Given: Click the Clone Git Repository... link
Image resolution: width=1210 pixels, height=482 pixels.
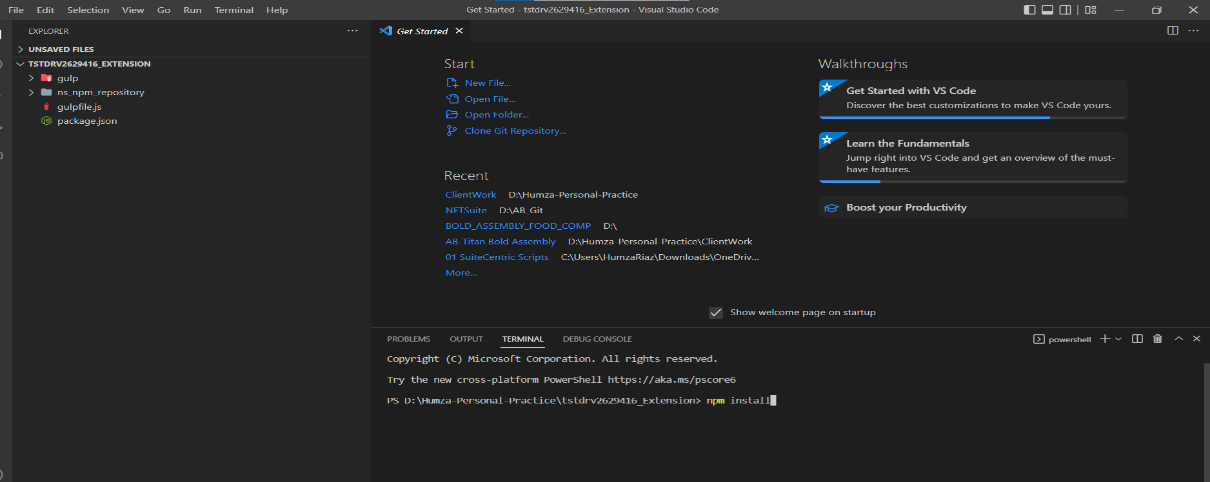Looking at the screenshot, I should 515,130.
